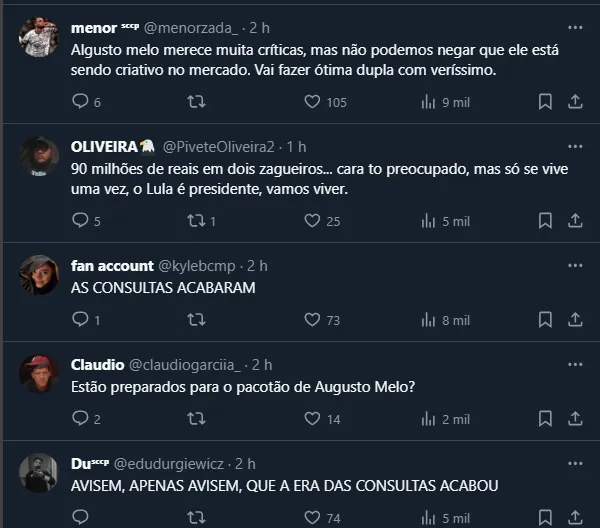The height and width of the screenshot is (528, 600).
Task: Share the fan account tweet
Action: point(575,319)
